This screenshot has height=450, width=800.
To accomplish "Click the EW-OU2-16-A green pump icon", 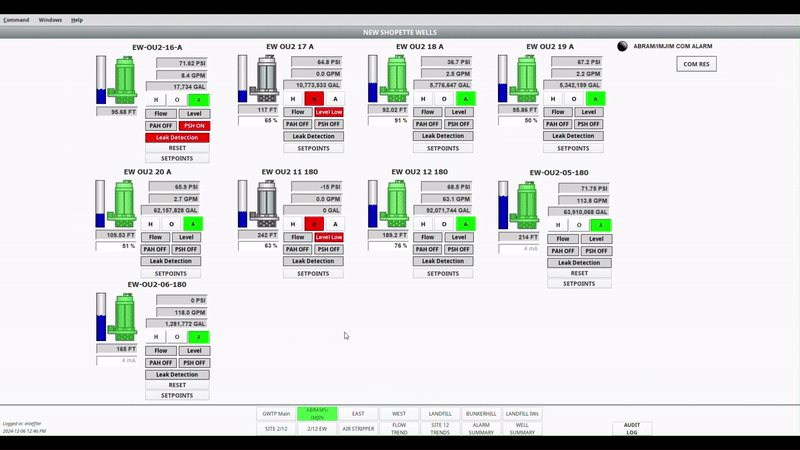I will tap(125, 79).
